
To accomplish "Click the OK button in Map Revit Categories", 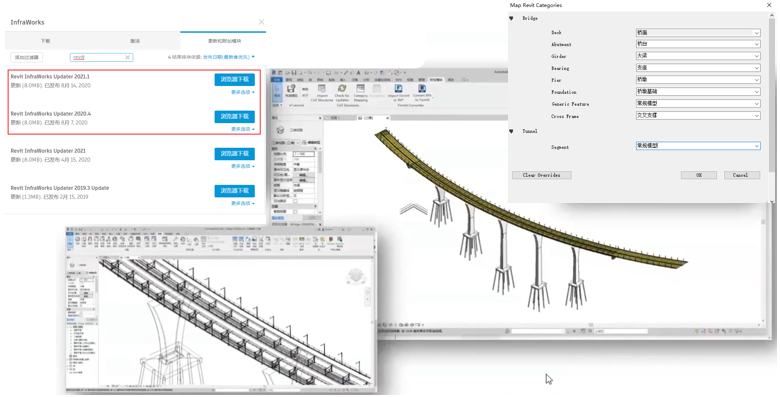I will 698,175.
